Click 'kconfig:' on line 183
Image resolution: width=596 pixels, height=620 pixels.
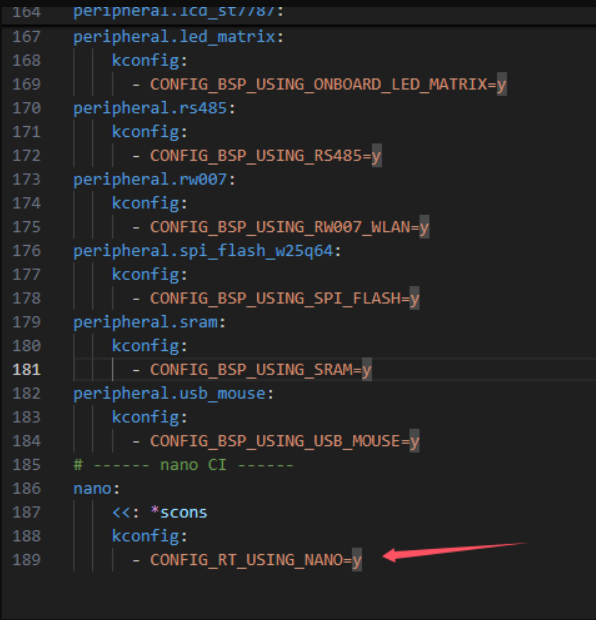click(149, 417)
